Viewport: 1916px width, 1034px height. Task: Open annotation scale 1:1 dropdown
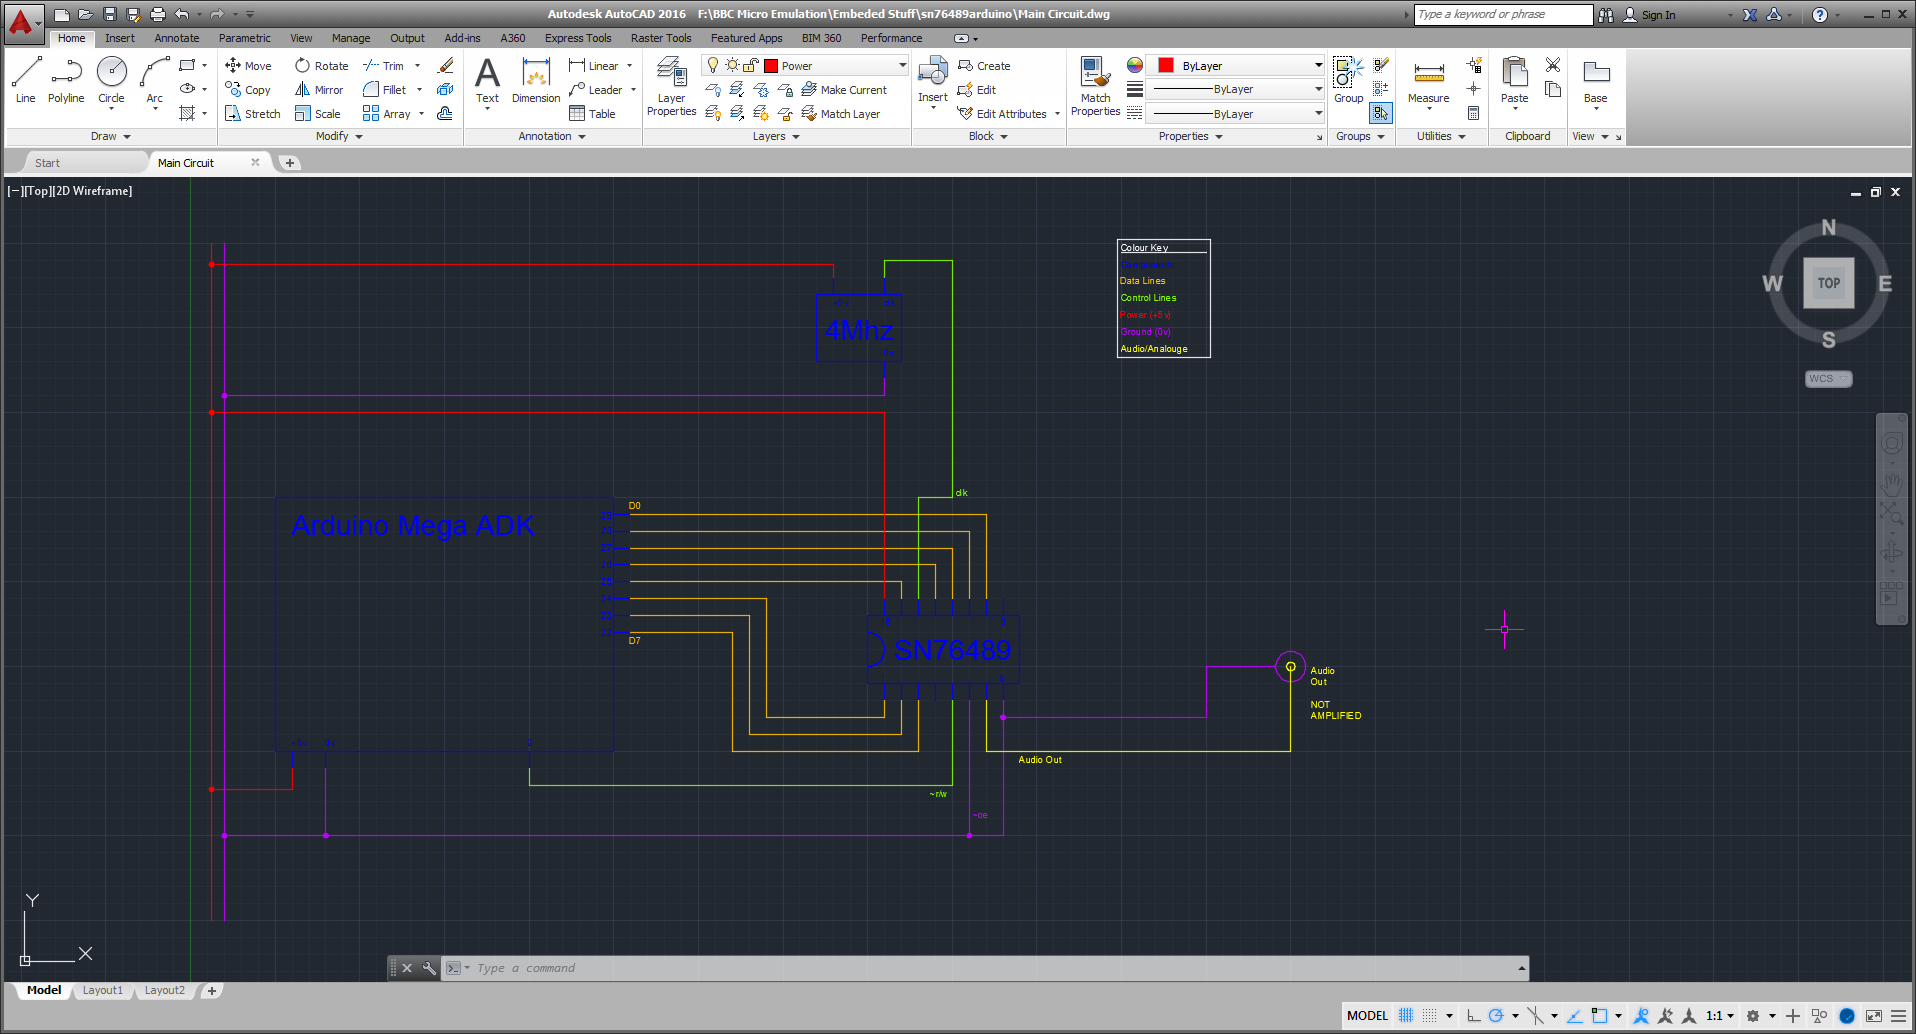(1720, 1015)
